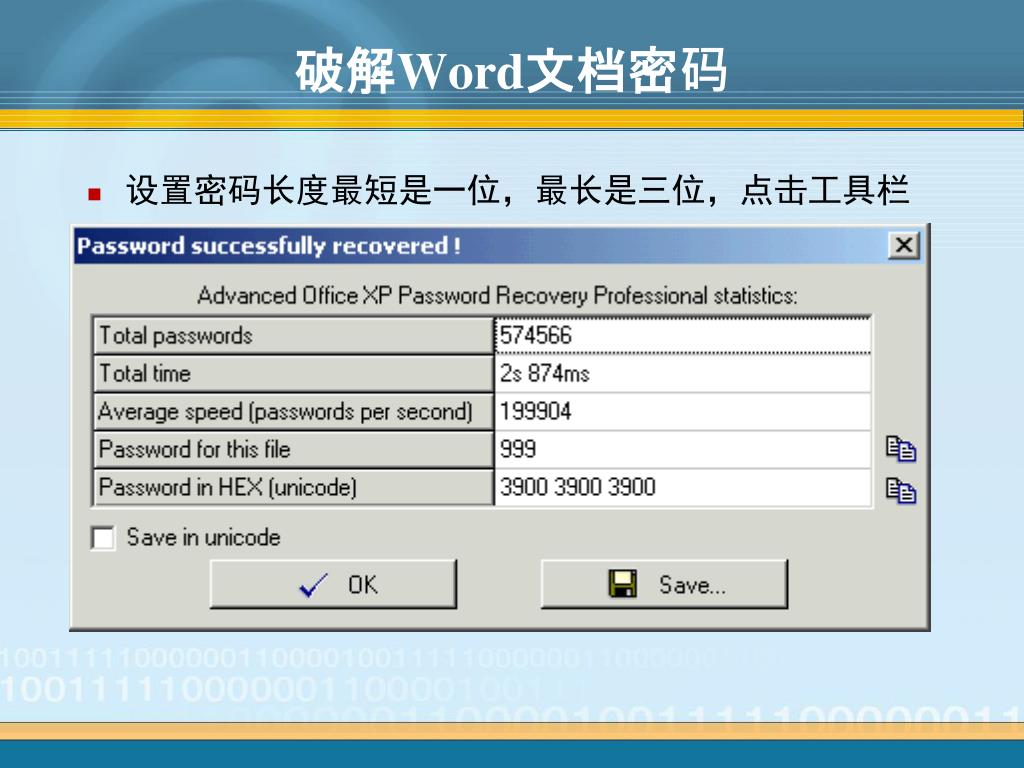Screen dimensions: 1024x768
Task: Close the Password successfully recovered dialog
Action: [904, 246]
